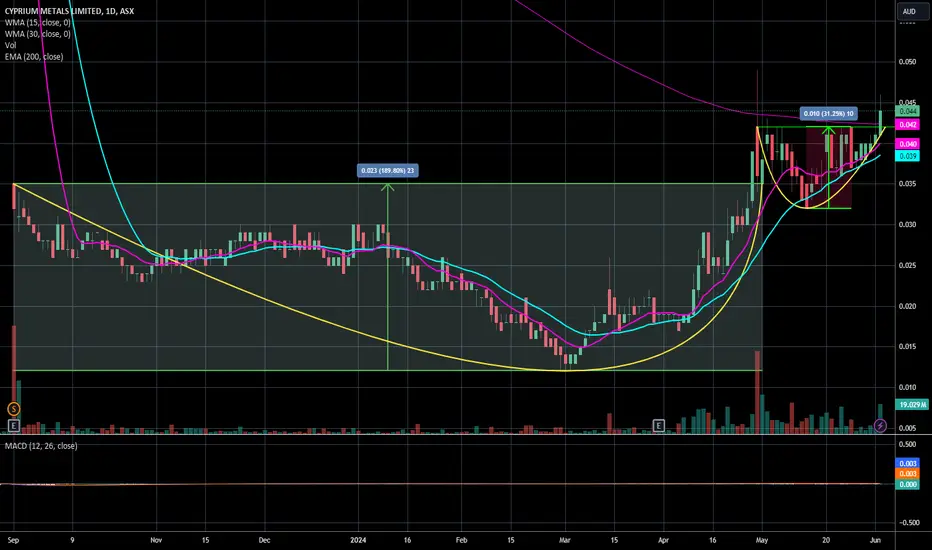This screenshot has height=550, width=932.
Task: Click the Sep label on time axis
Action: 13,540
